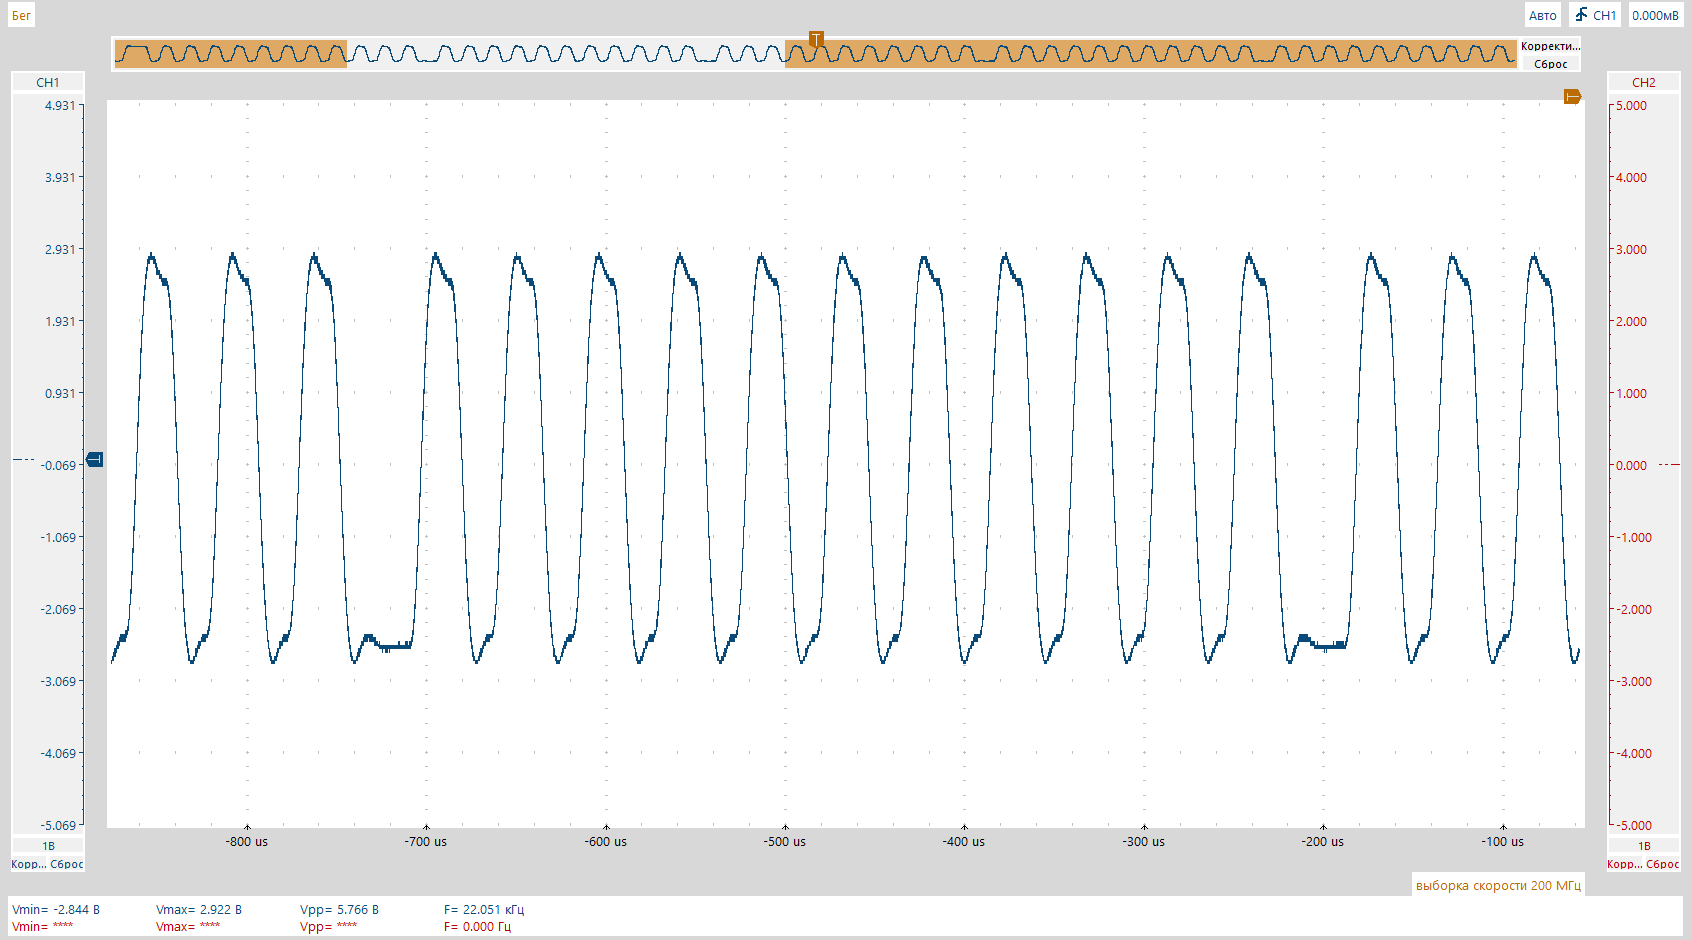Click the -300 us time axis label
The image size is (1692, 940).
click(x=1144, y=841)
